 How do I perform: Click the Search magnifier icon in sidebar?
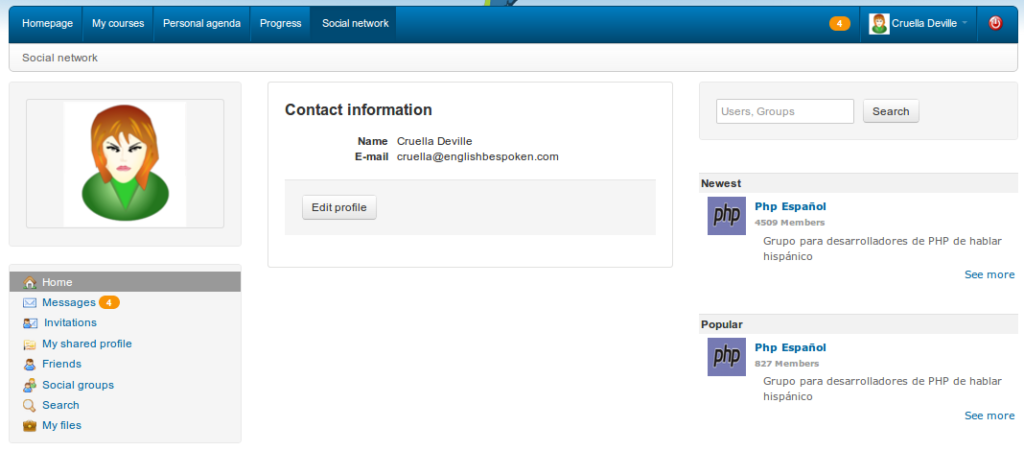click(30, 405)
